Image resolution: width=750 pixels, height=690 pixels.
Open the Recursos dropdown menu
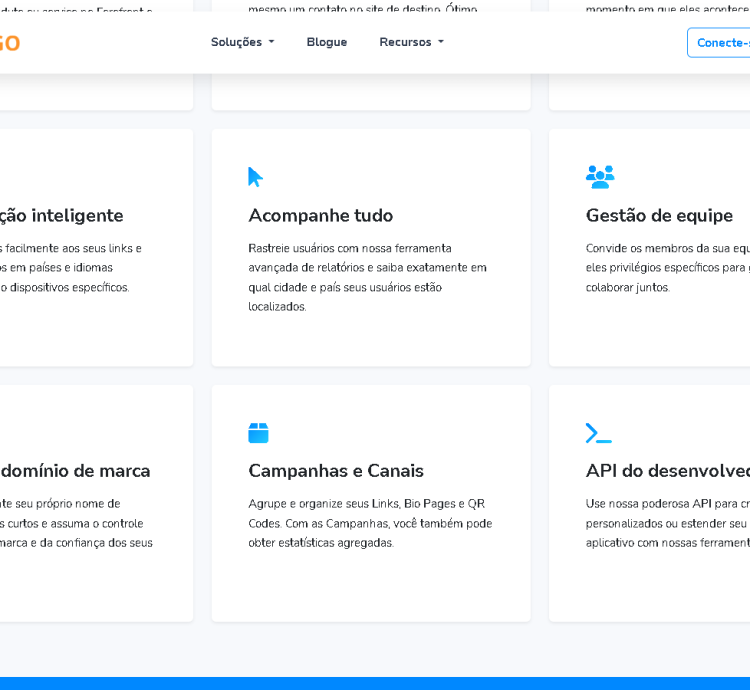(411, 42)
